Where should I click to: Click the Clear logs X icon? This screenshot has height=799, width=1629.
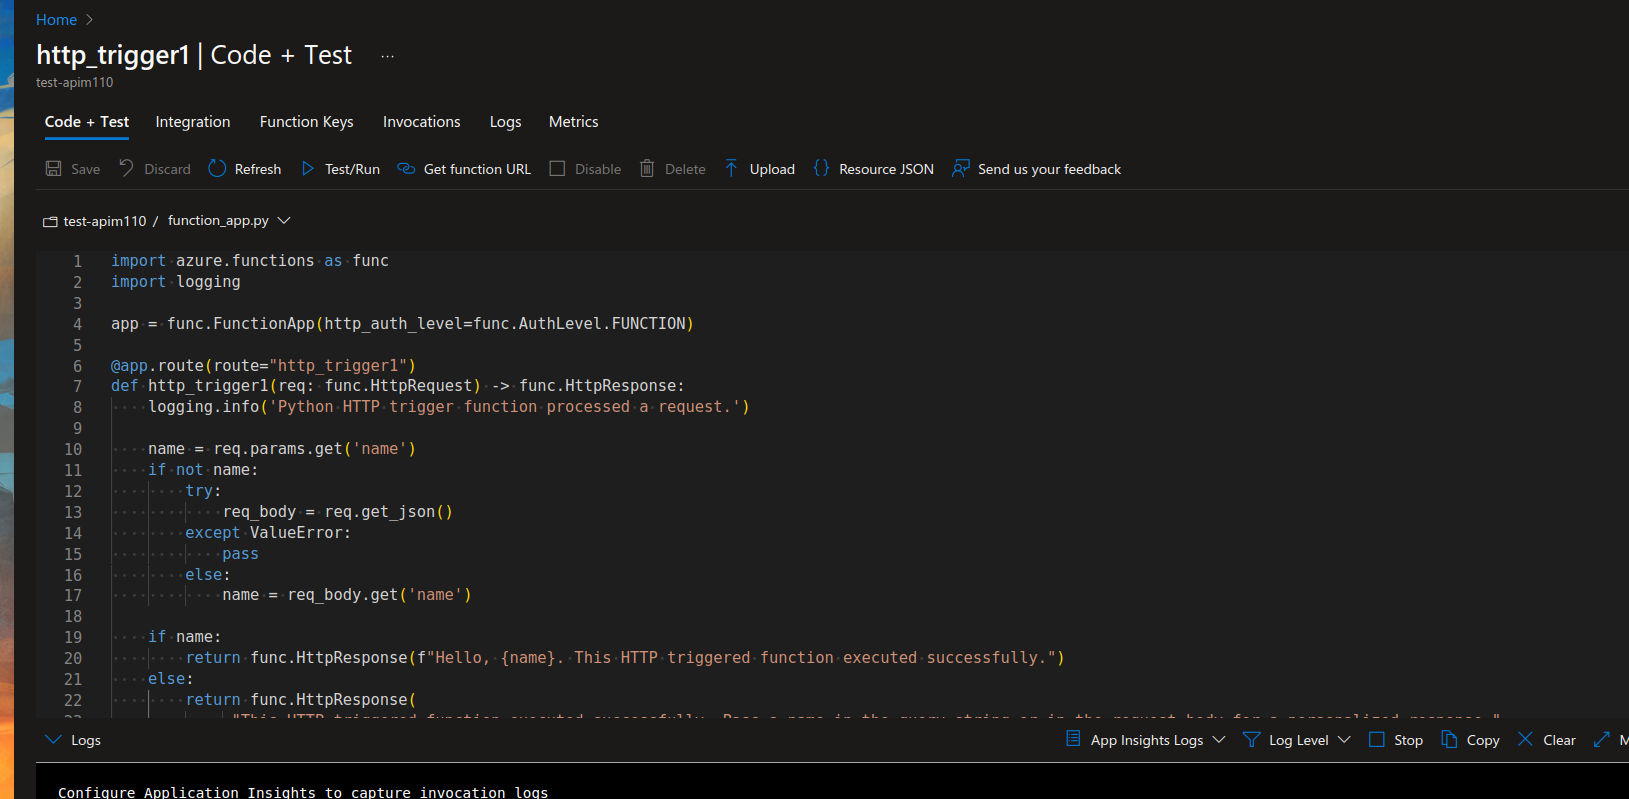click(x=1525, y=739)
